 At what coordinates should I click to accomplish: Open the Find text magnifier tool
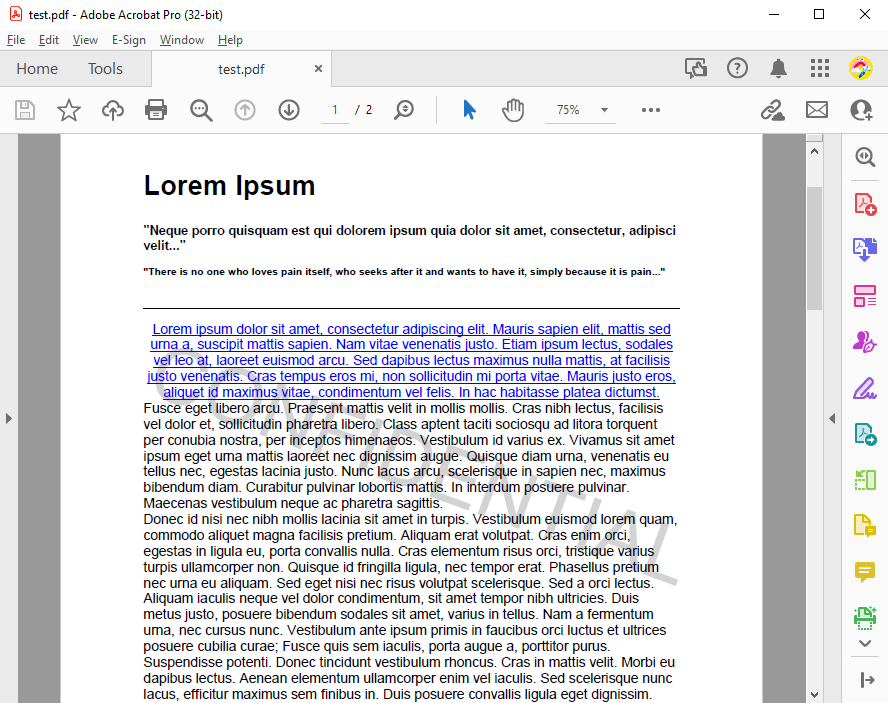pos(201,110)
